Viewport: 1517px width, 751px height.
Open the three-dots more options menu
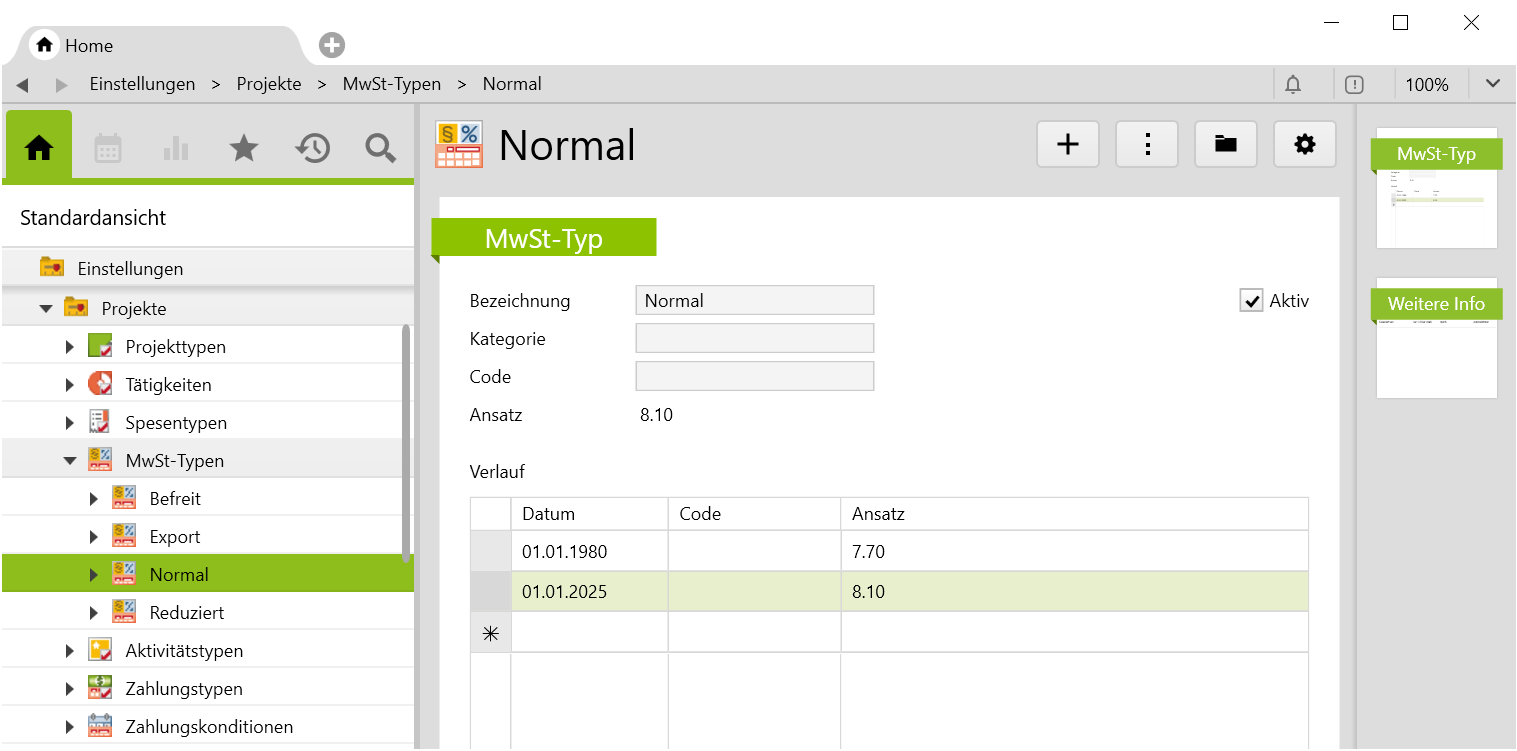pos(1147,145)
